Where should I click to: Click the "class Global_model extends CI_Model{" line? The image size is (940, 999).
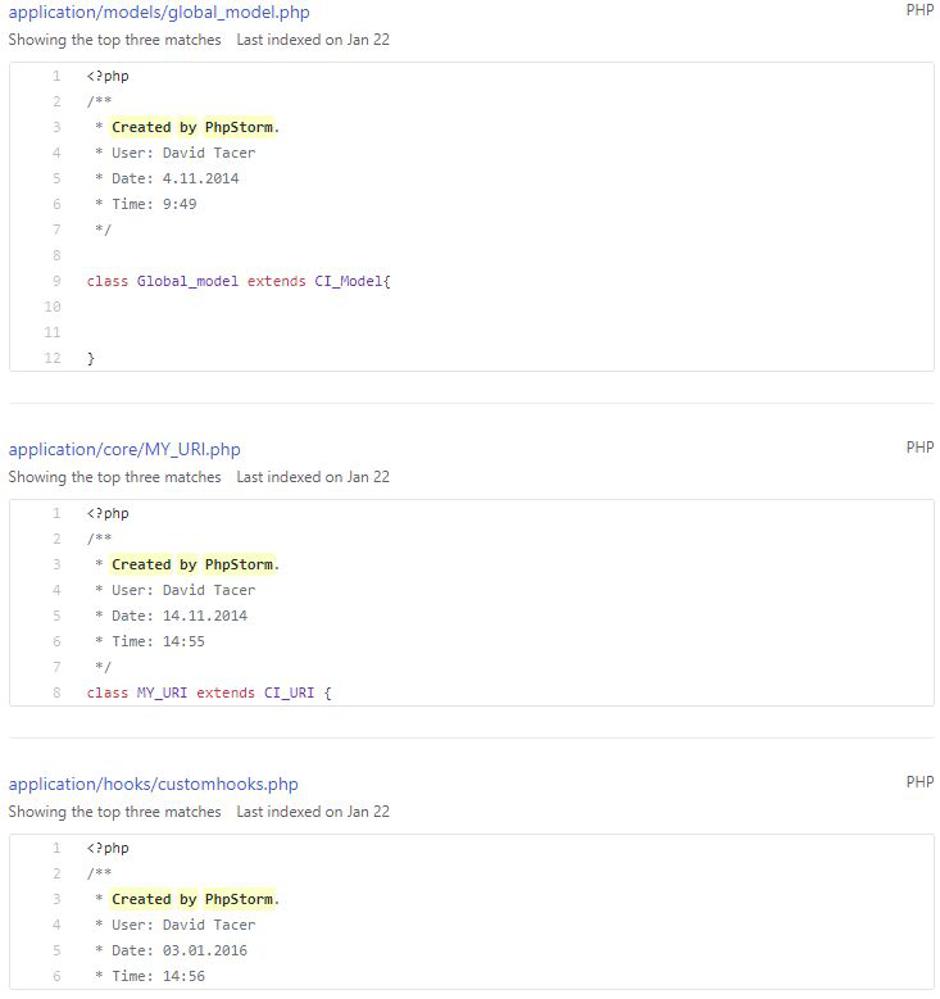click(238, 281)
